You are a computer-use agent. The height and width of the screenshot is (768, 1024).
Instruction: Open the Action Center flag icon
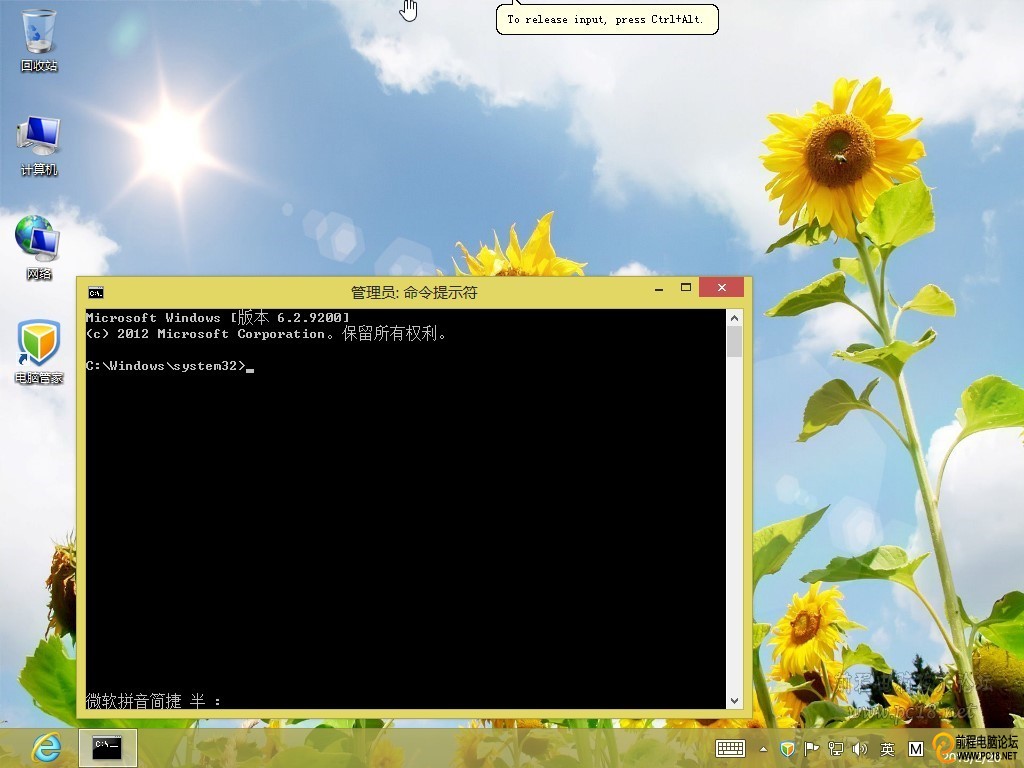pyautogui.click(x=812, y=748)
